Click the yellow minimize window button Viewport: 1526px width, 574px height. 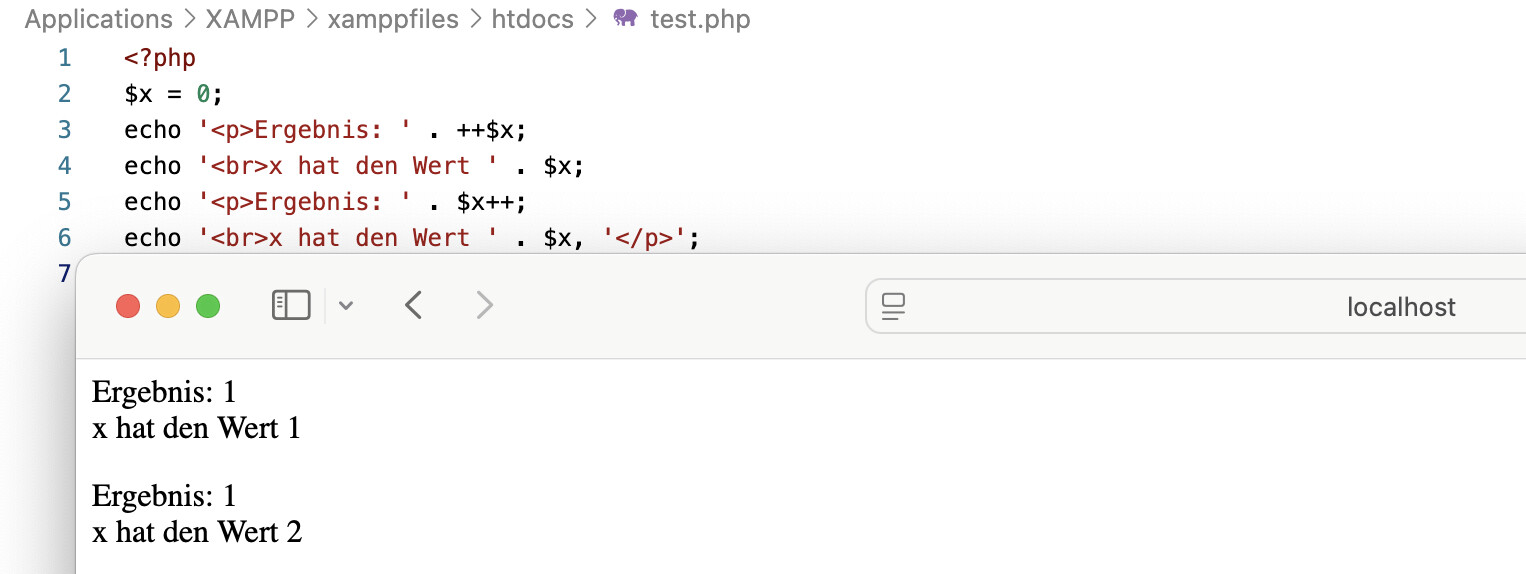[168, 306]
